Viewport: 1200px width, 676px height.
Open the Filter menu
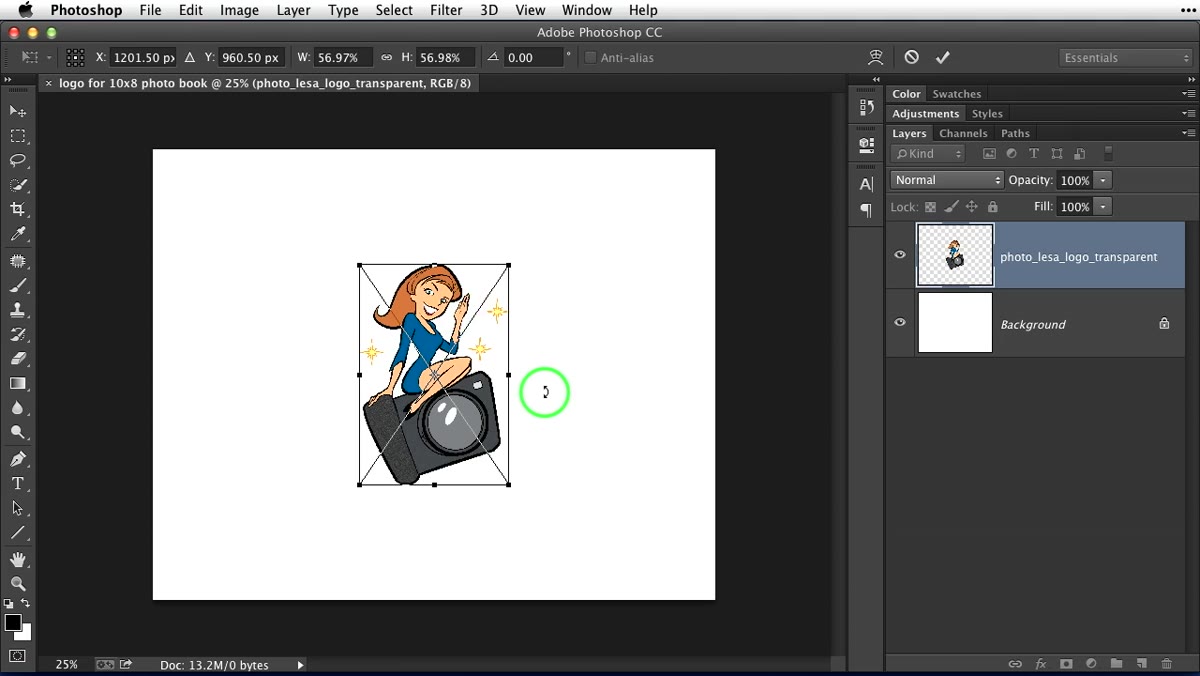click(x=446, y=10)
